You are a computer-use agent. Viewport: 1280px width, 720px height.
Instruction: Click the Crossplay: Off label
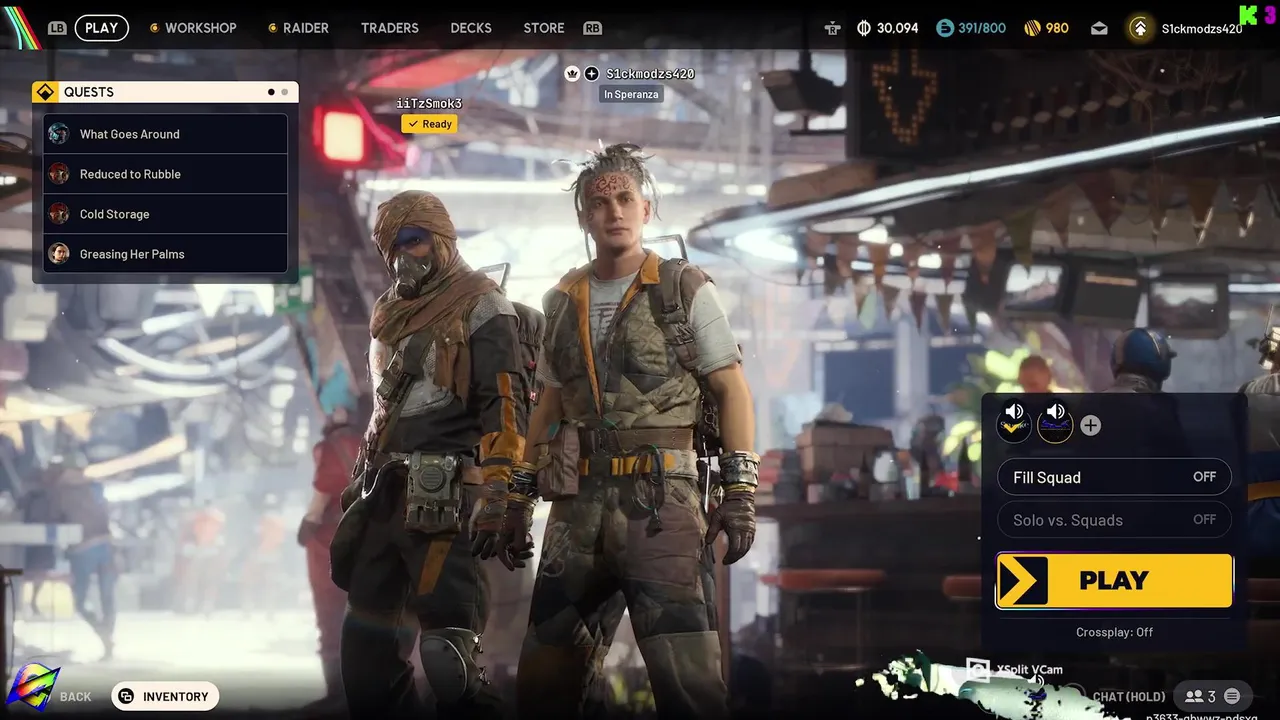click(1114, 632)
